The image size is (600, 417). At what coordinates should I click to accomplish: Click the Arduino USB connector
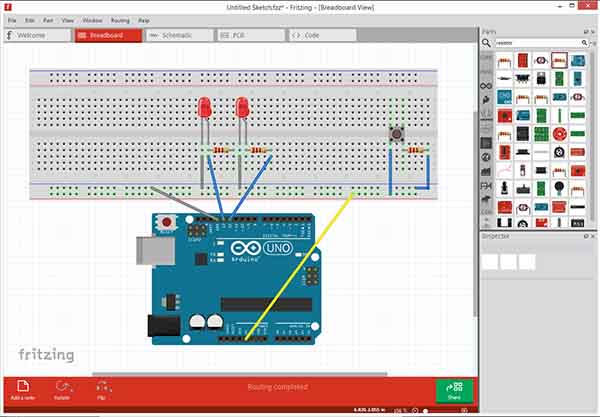coord(155,251)
